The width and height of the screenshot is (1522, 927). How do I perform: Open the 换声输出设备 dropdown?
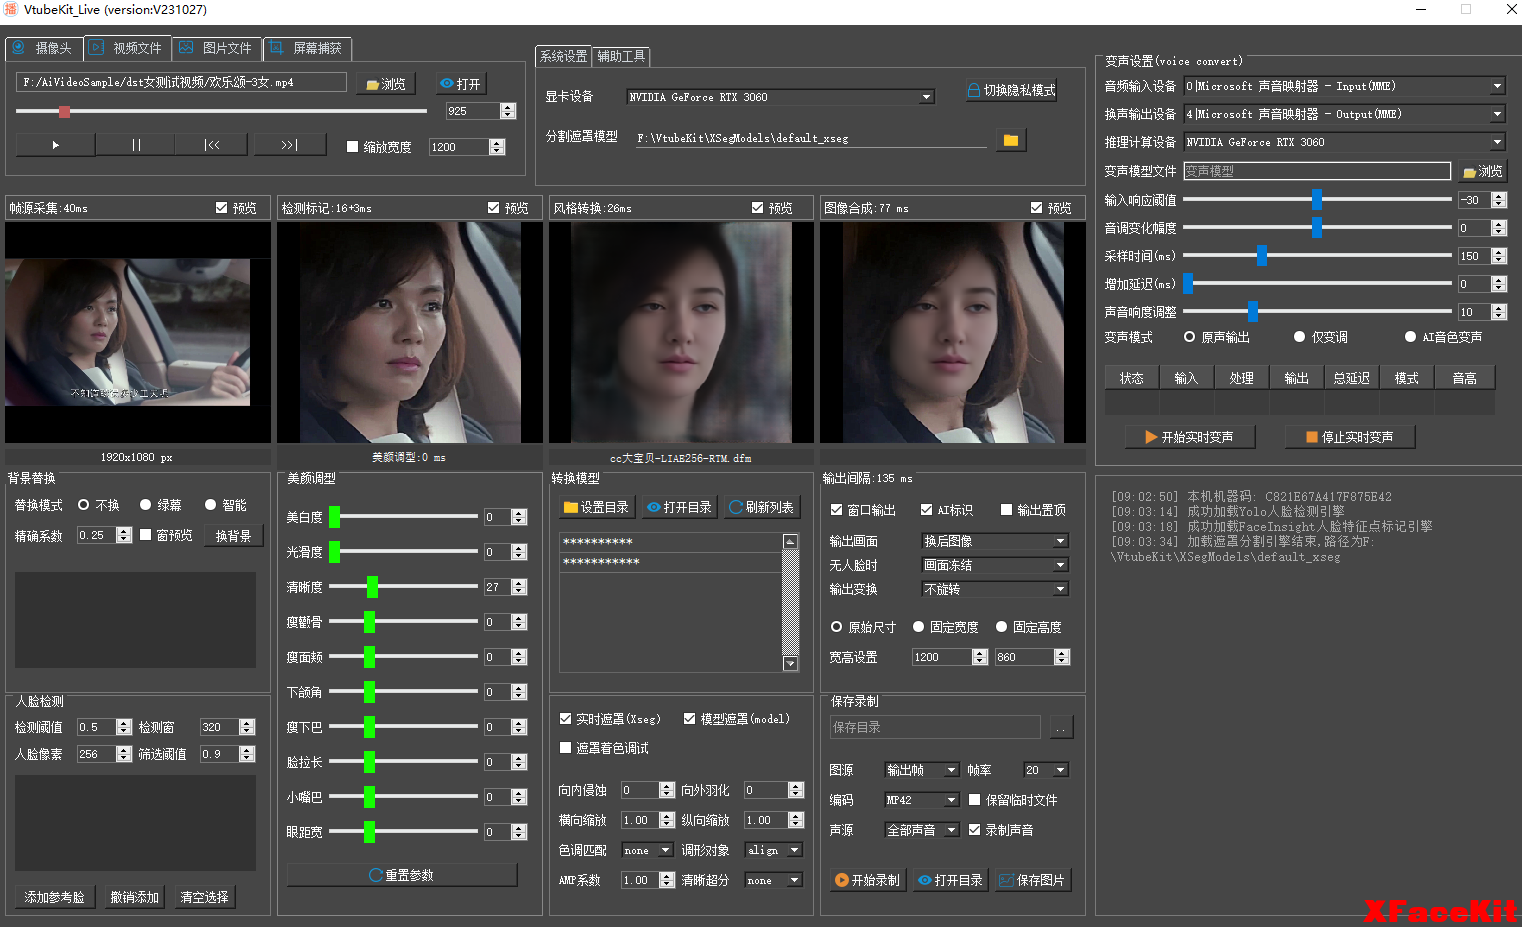[x=1345, y=114]
